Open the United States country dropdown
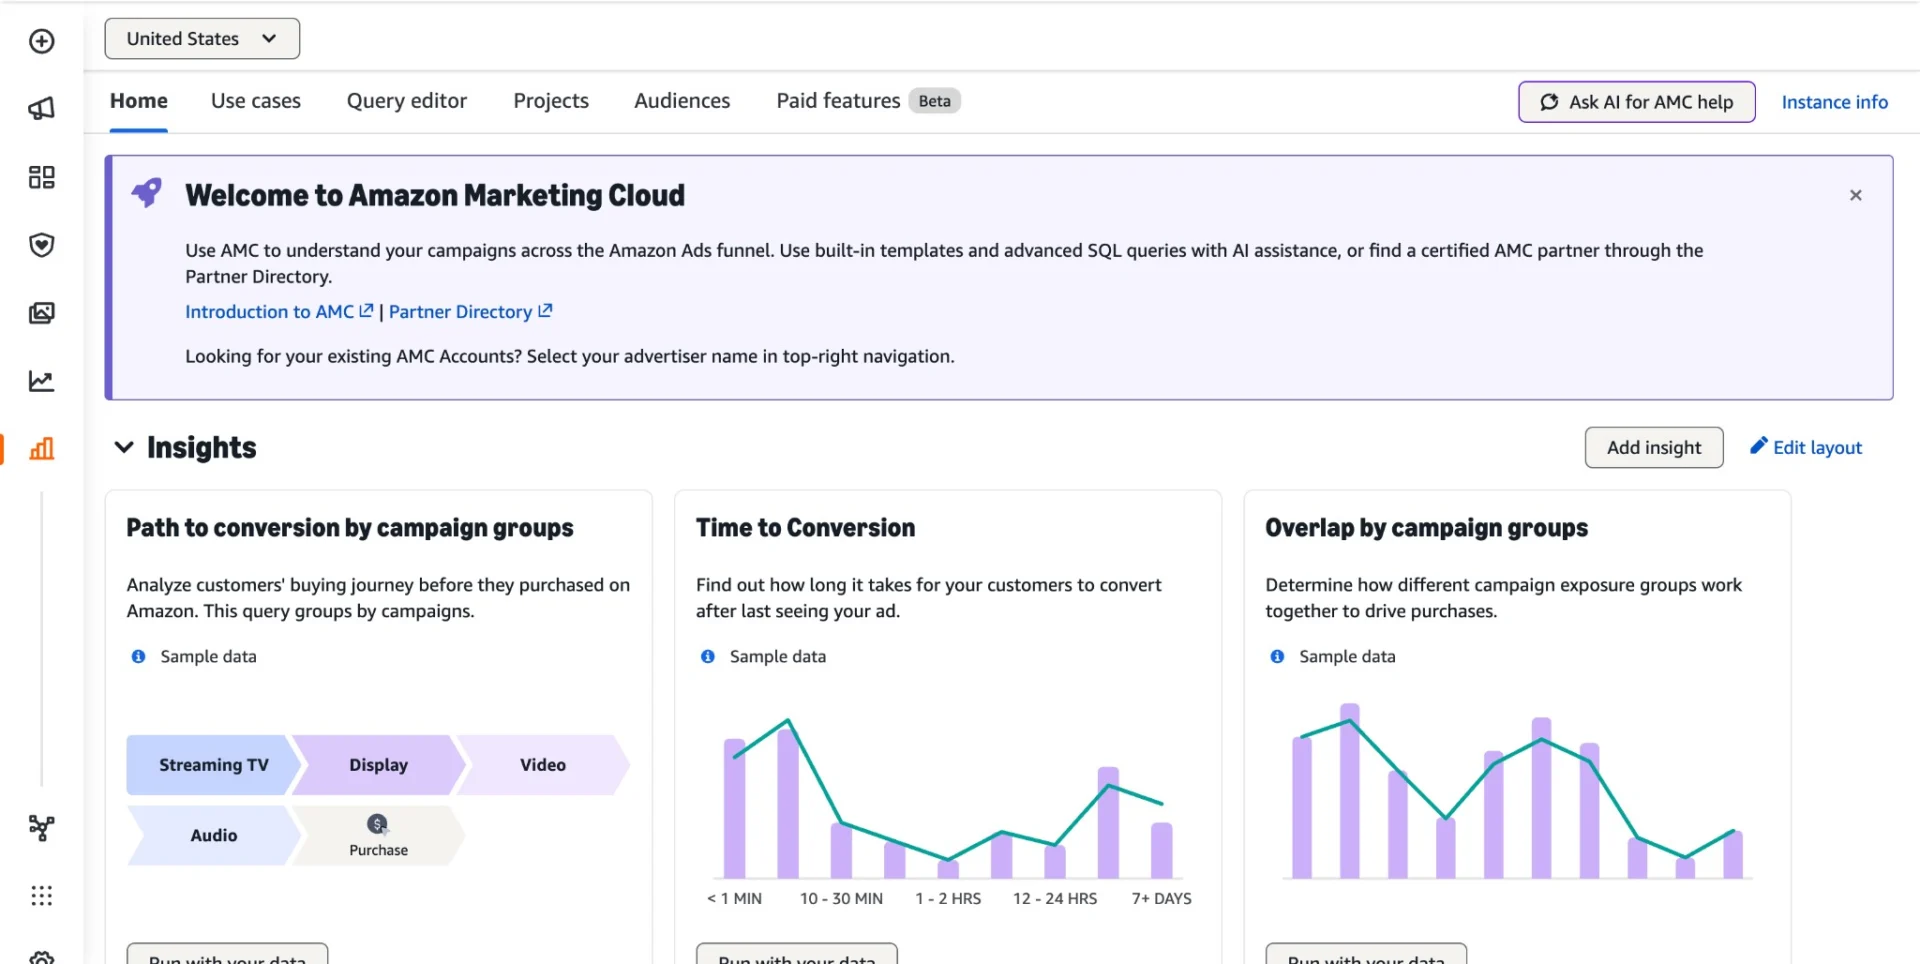The width and height of the screenshot is (1920, 964). (x=202, y=39)
